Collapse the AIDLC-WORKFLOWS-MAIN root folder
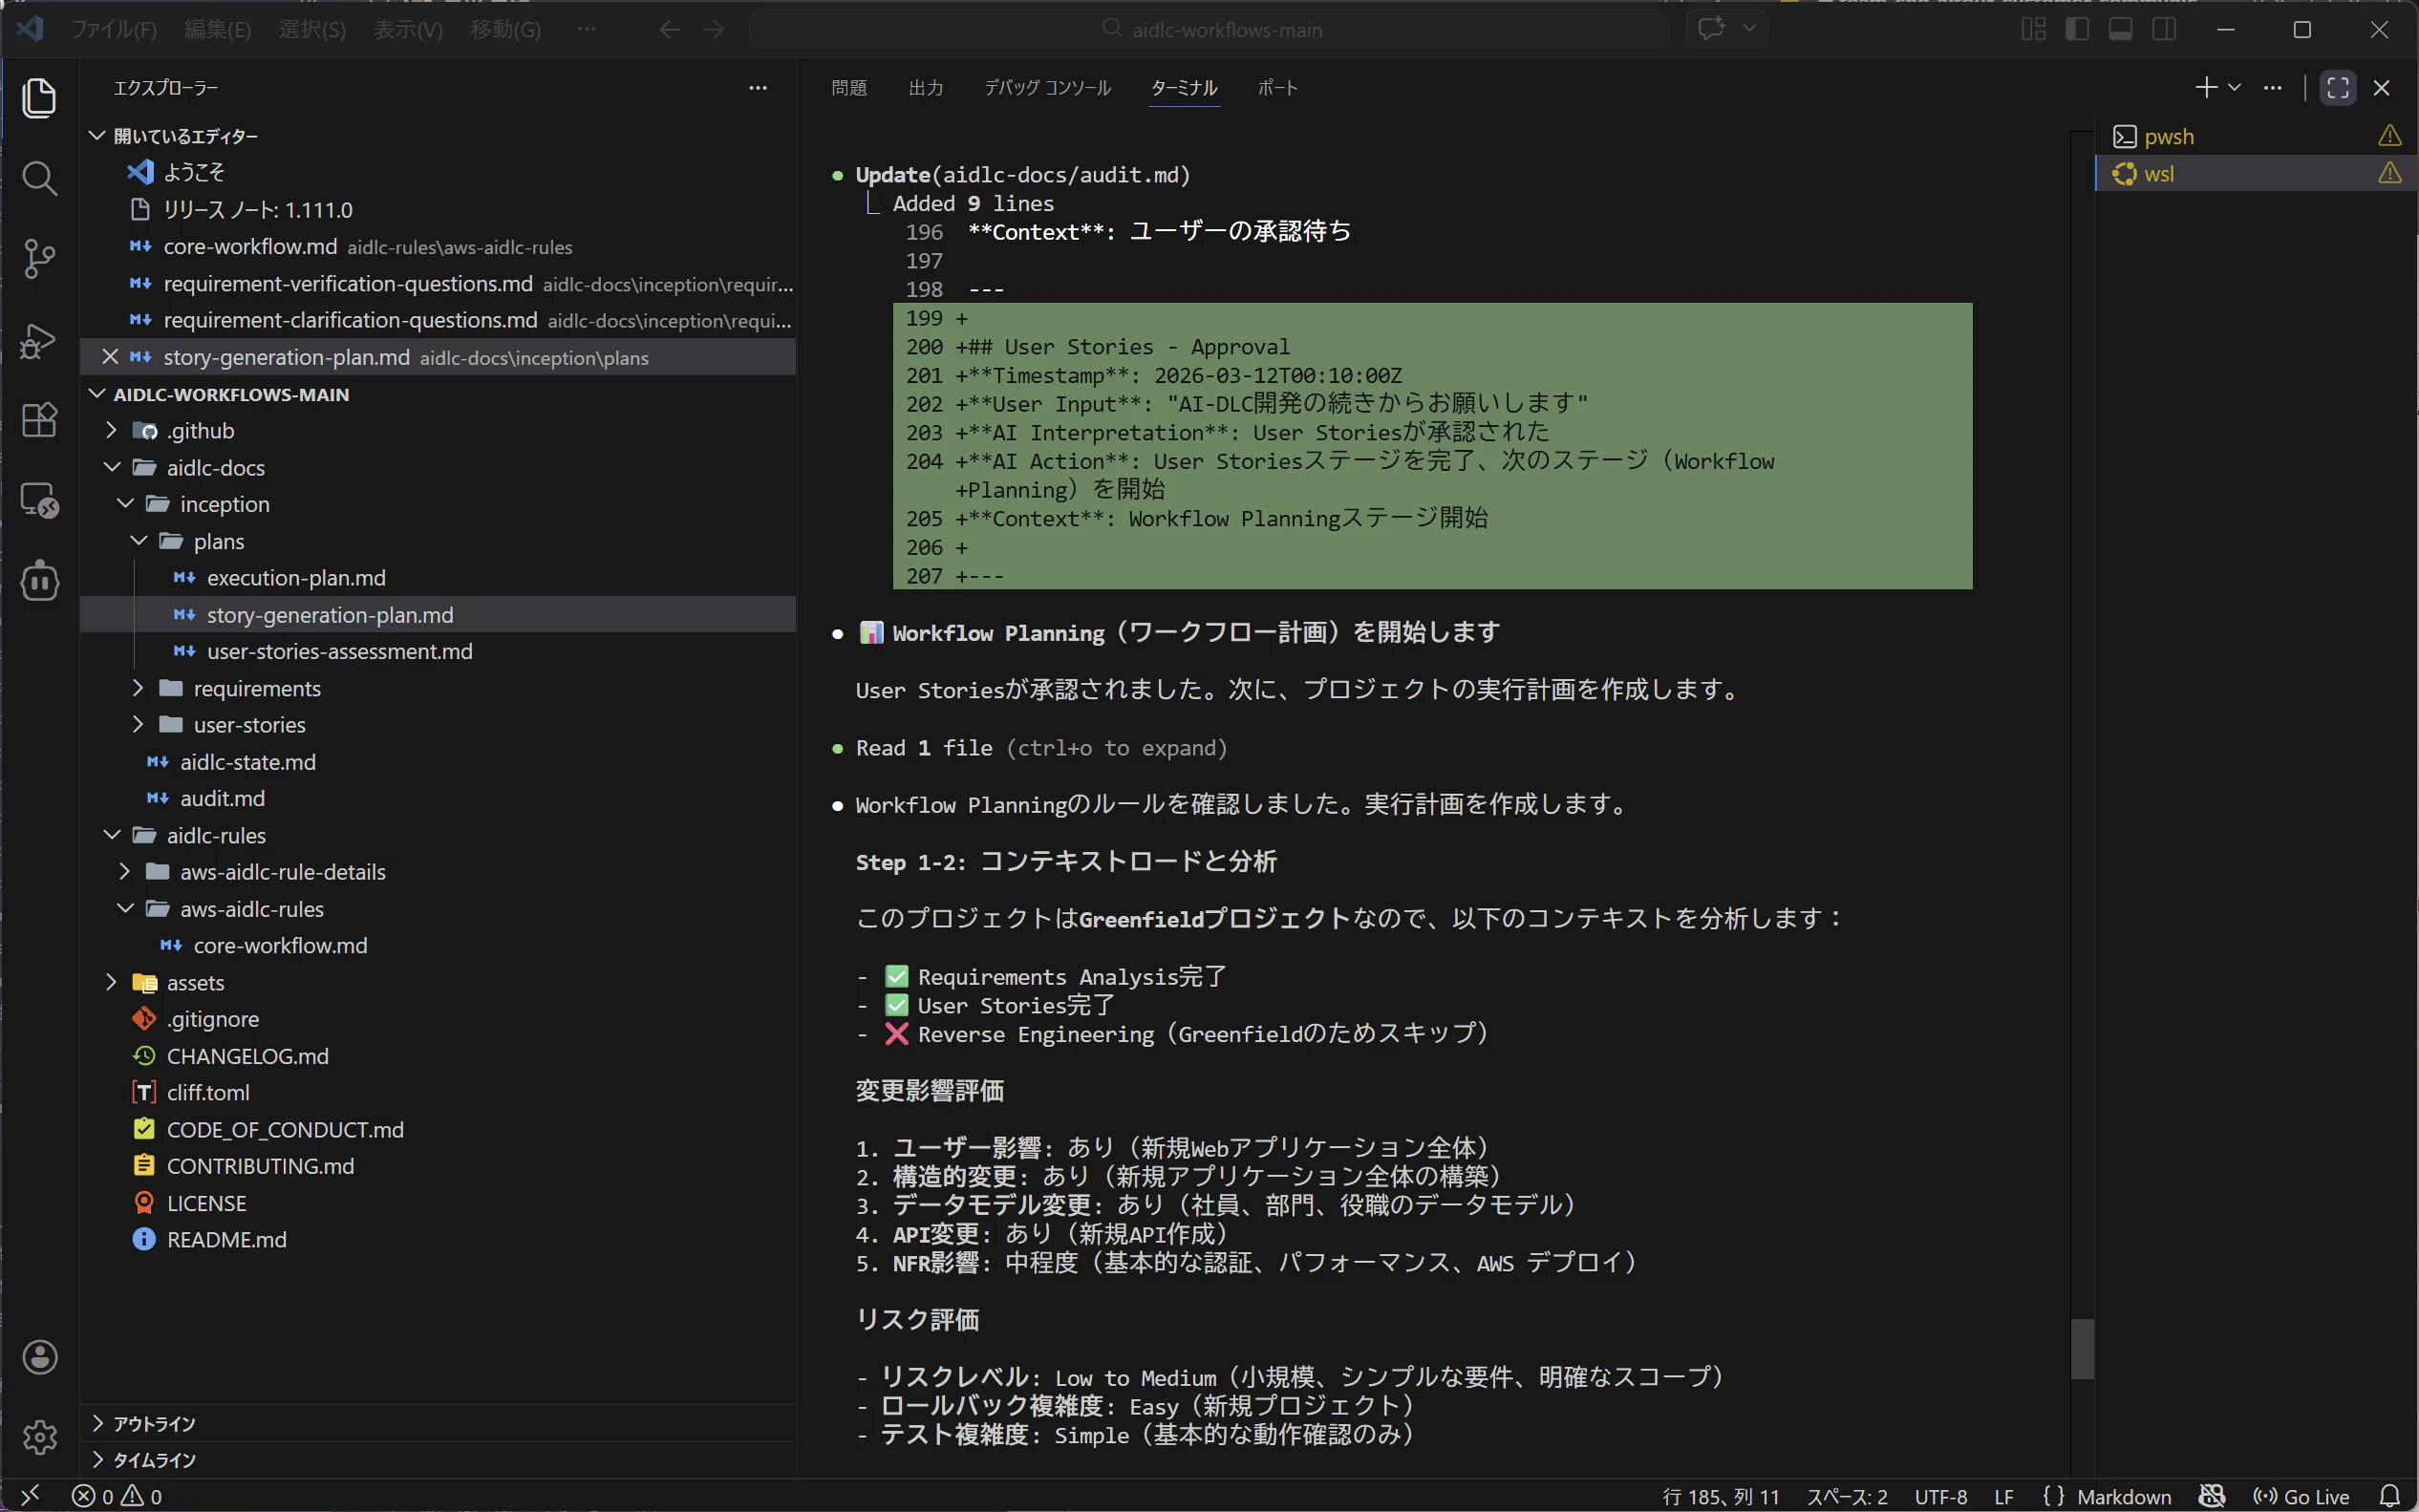The height and width of the screenshot is (1512, 2419). coord(438,394)
